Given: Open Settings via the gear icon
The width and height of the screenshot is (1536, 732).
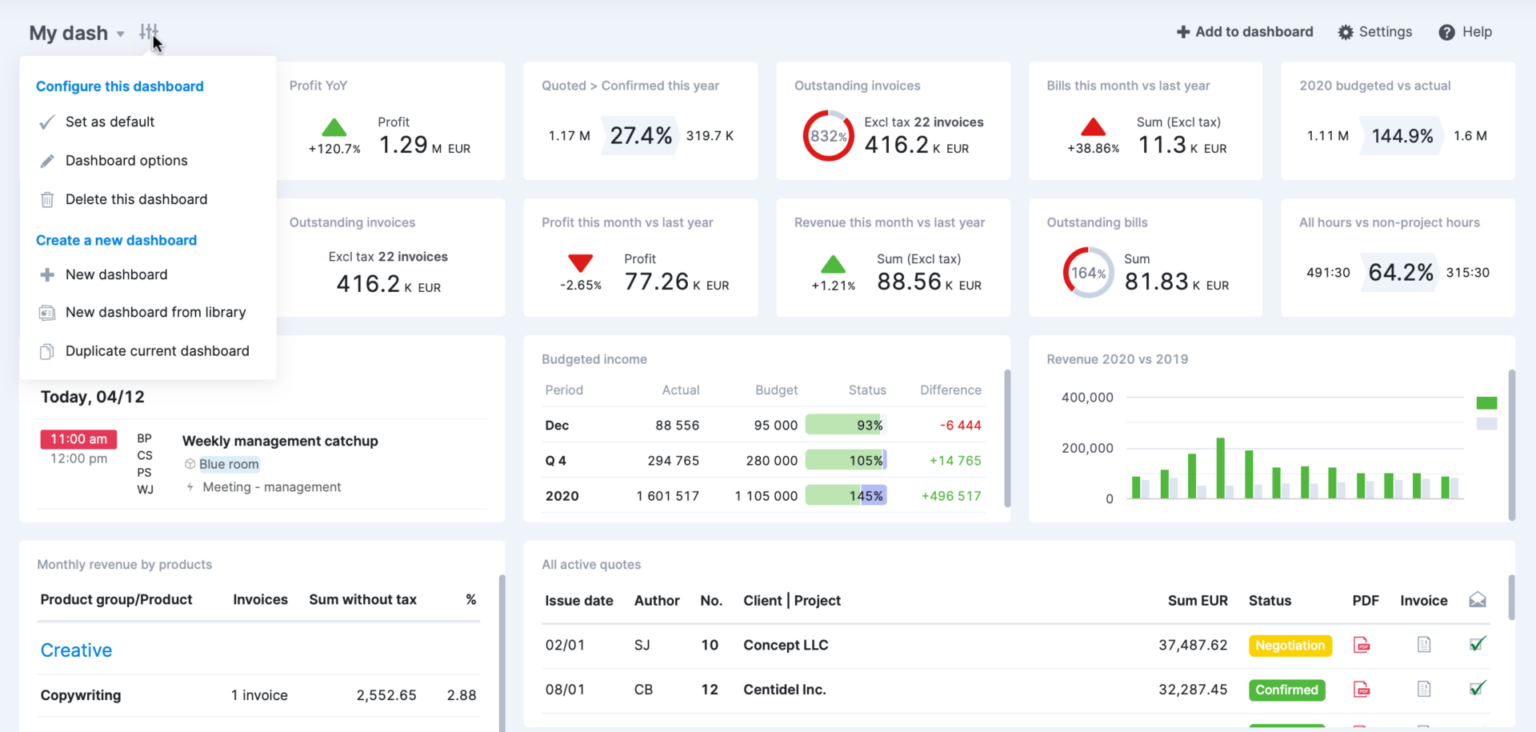Looking at the screenshot, I should pos(1346,31).
